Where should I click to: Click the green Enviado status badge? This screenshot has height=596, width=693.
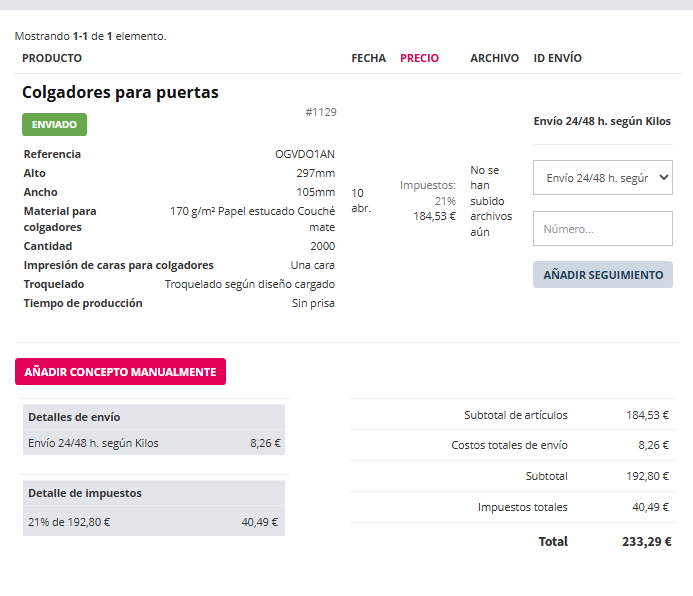tap(54, 125)
